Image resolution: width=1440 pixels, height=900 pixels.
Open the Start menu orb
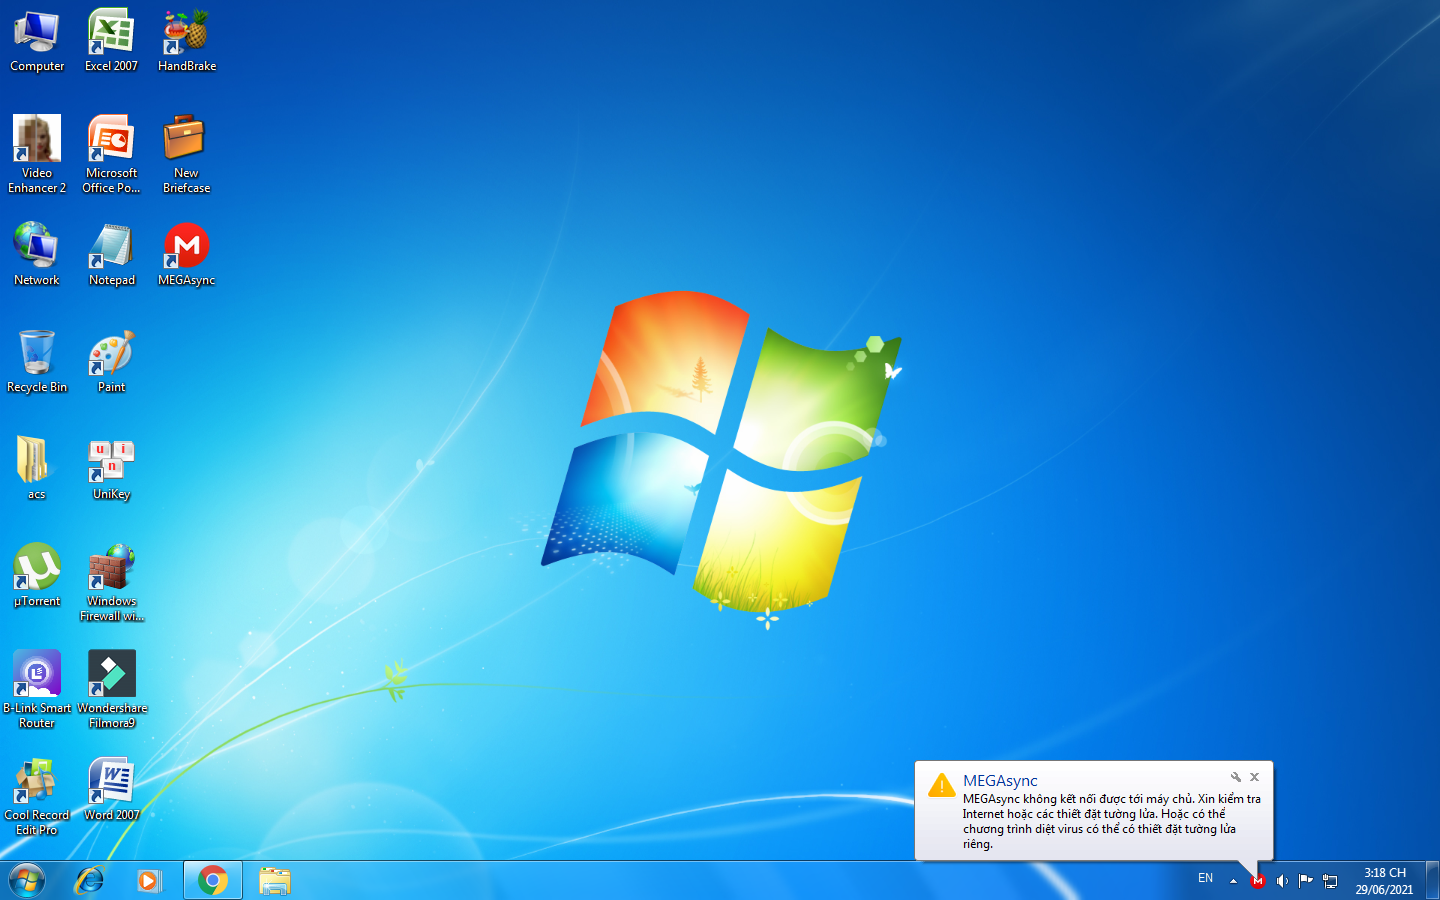[27, 881]
